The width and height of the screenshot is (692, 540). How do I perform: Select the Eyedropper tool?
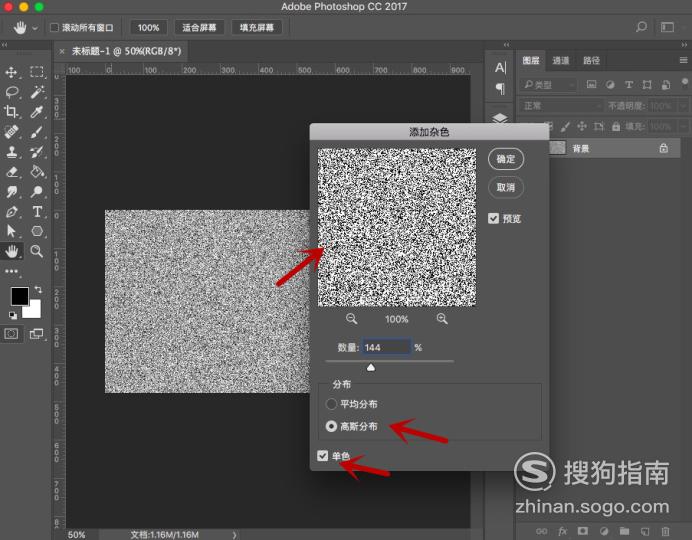coord(37,112)
